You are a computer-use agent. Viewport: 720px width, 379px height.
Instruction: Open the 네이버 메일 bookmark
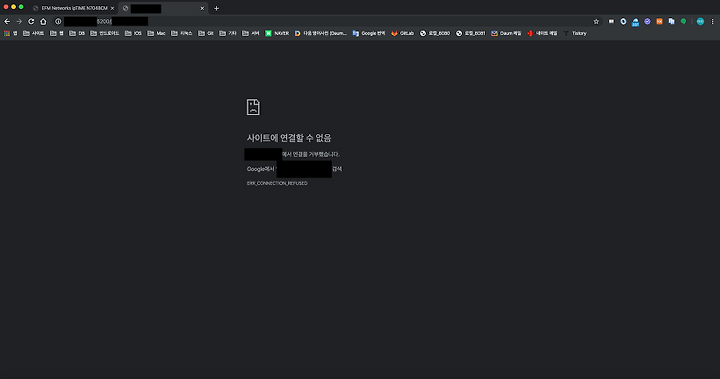542,33
